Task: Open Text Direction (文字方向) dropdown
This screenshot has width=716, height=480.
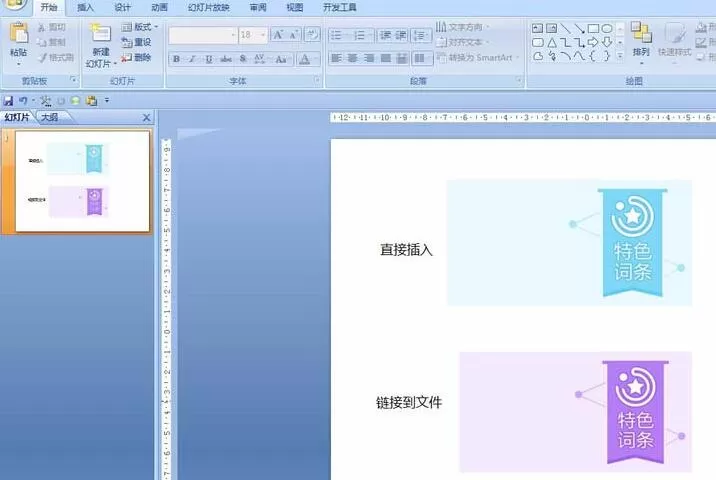Action: (x=462, y=27)
